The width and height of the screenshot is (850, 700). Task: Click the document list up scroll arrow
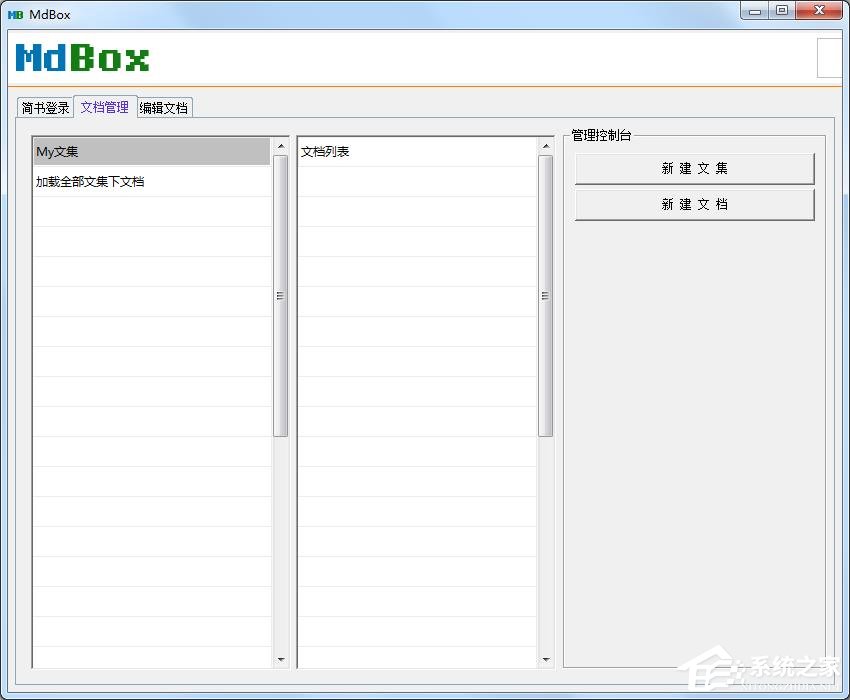click(545, 146)
